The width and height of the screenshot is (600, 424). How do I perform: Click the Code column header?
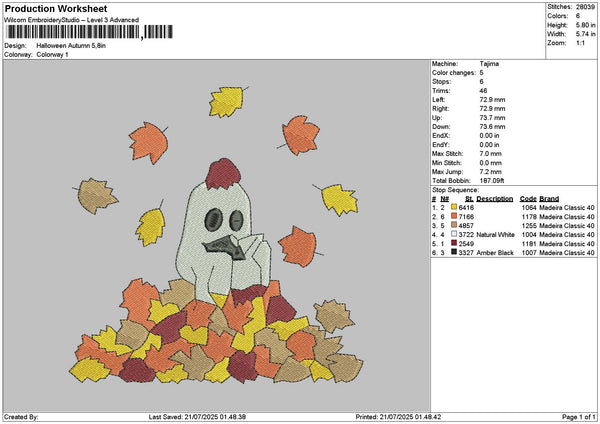(528, 198)
